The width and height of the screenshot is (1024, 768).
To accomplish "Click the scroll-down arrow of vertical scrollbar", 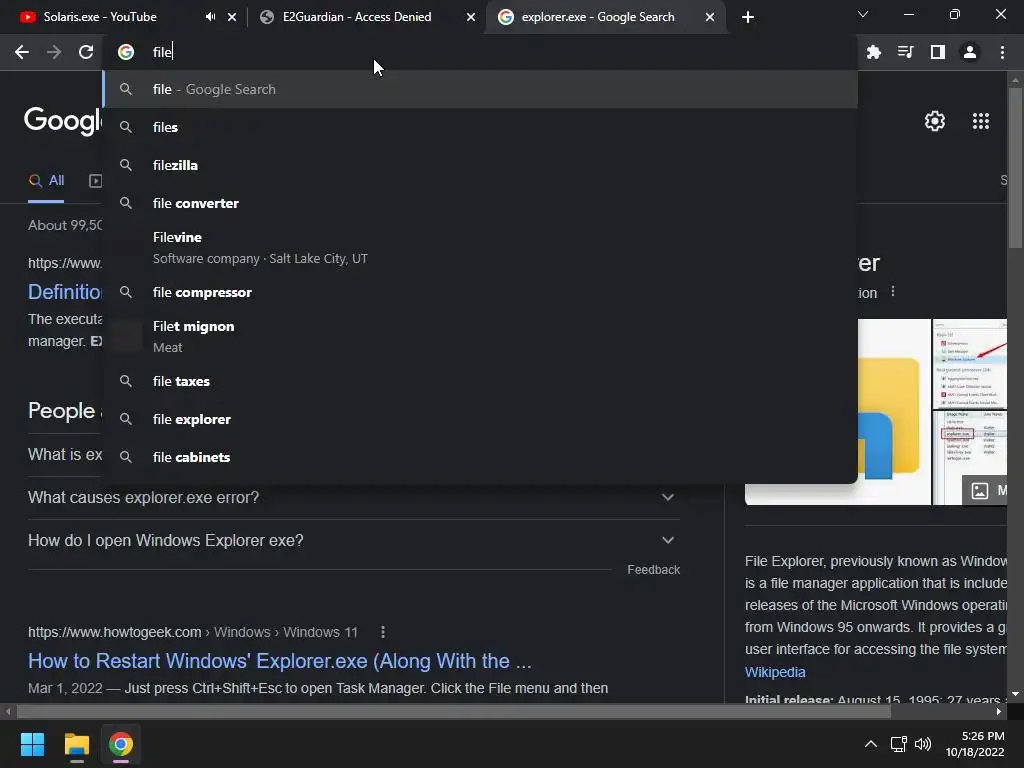I will (1015, 694).
